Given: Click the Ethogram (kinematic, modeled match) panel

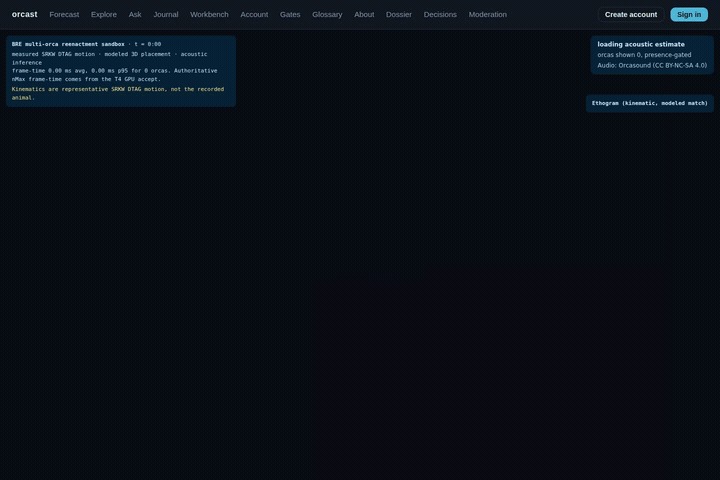Looking at the screenshot, I should [x=650, y=103].
